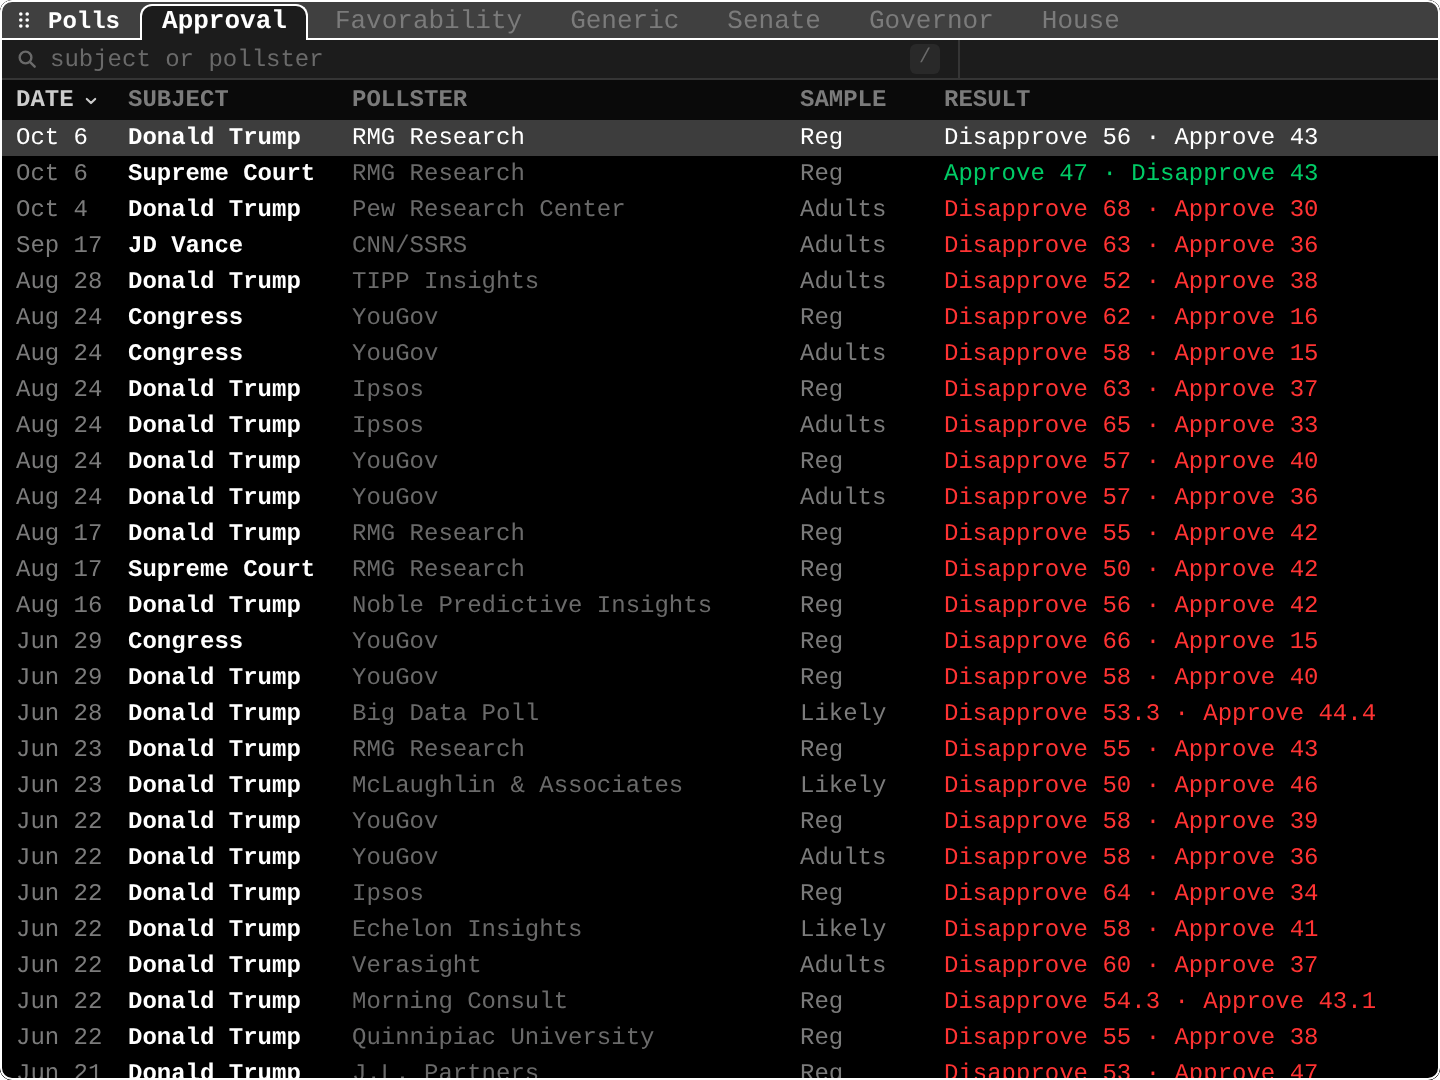This screenshot has width=1440, height=1080.
Task: Select the Aug 17 Supreme Court subject
Action: click(x=221, y=569)
